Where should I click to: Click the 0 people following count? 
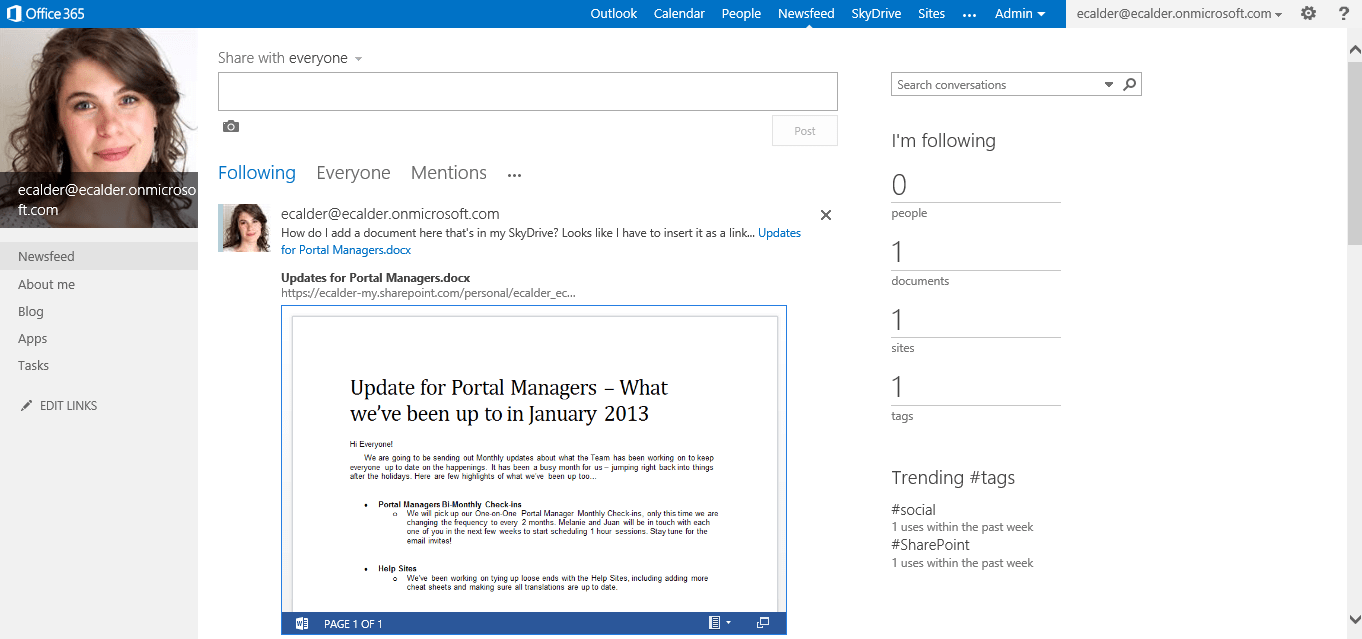click(899, 185)
